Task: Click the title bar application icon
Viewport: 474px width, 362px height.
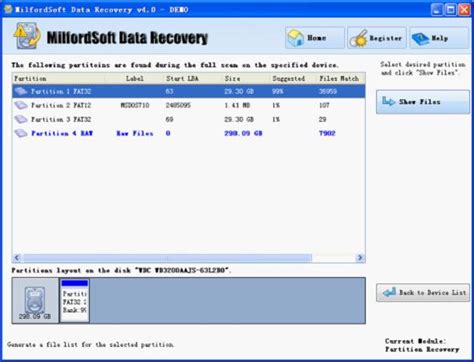Action: tap(8, 9)
